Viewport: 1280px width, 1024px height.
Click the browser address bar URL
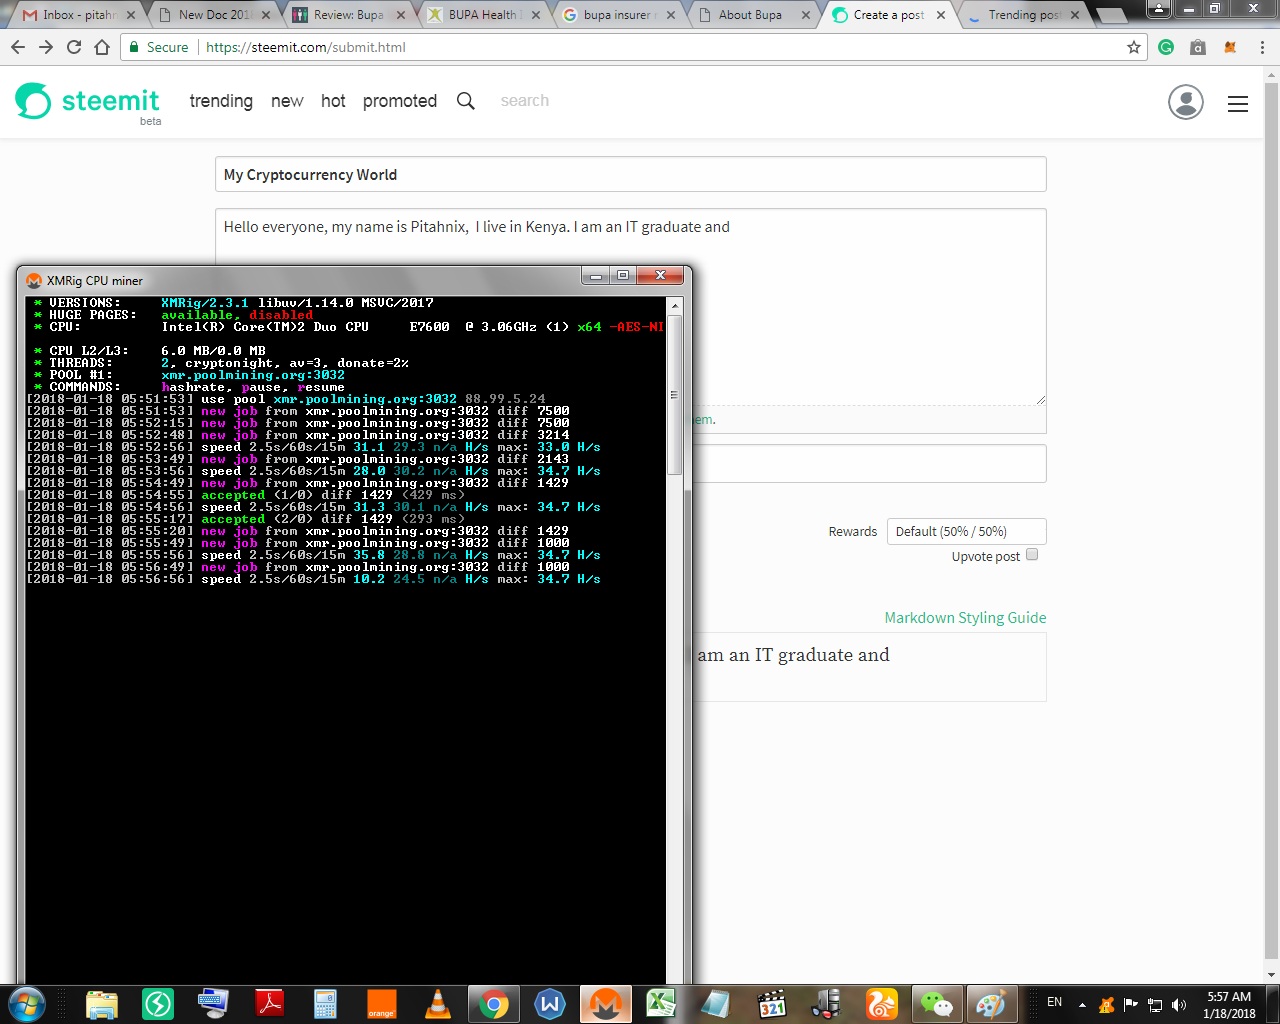pos(305,47)
